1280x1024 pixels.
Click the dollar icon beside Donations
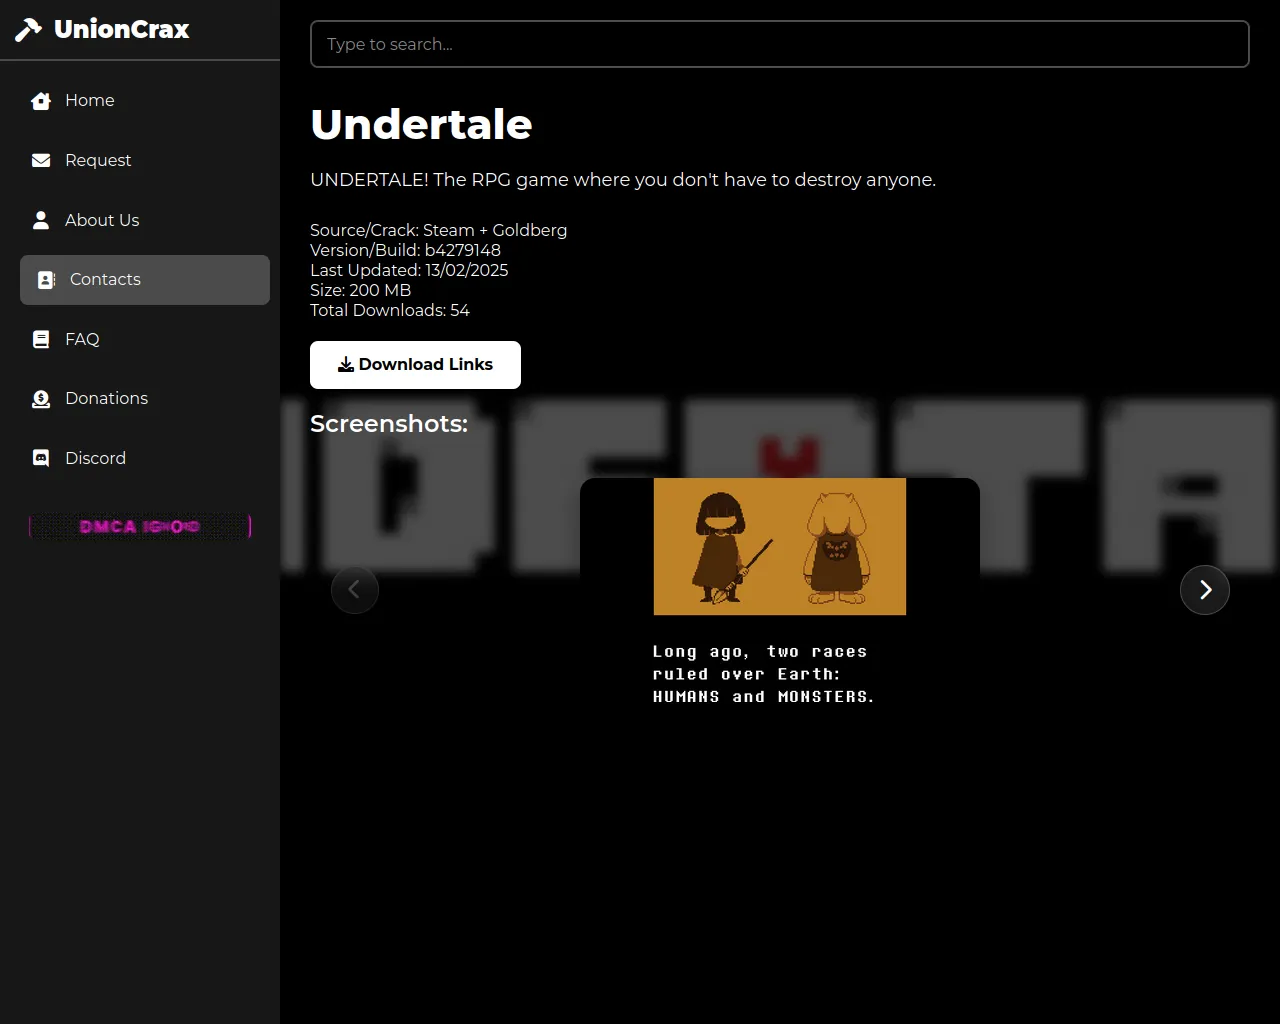click(41, 399)
